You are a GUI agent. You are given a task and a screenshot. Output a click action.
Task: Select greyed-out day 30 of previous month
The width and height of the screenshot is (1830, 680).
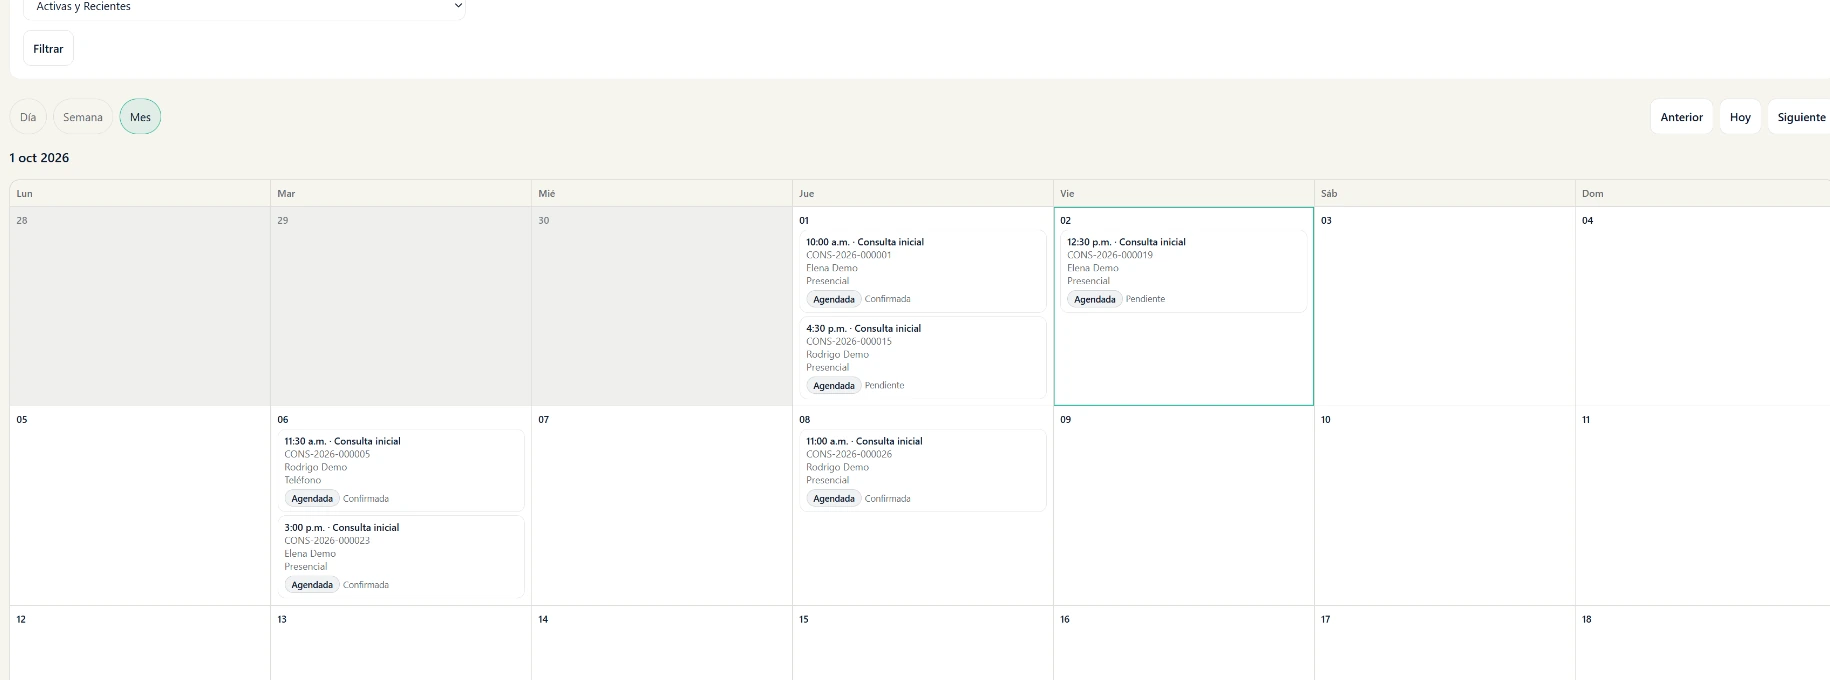(661, 306)
